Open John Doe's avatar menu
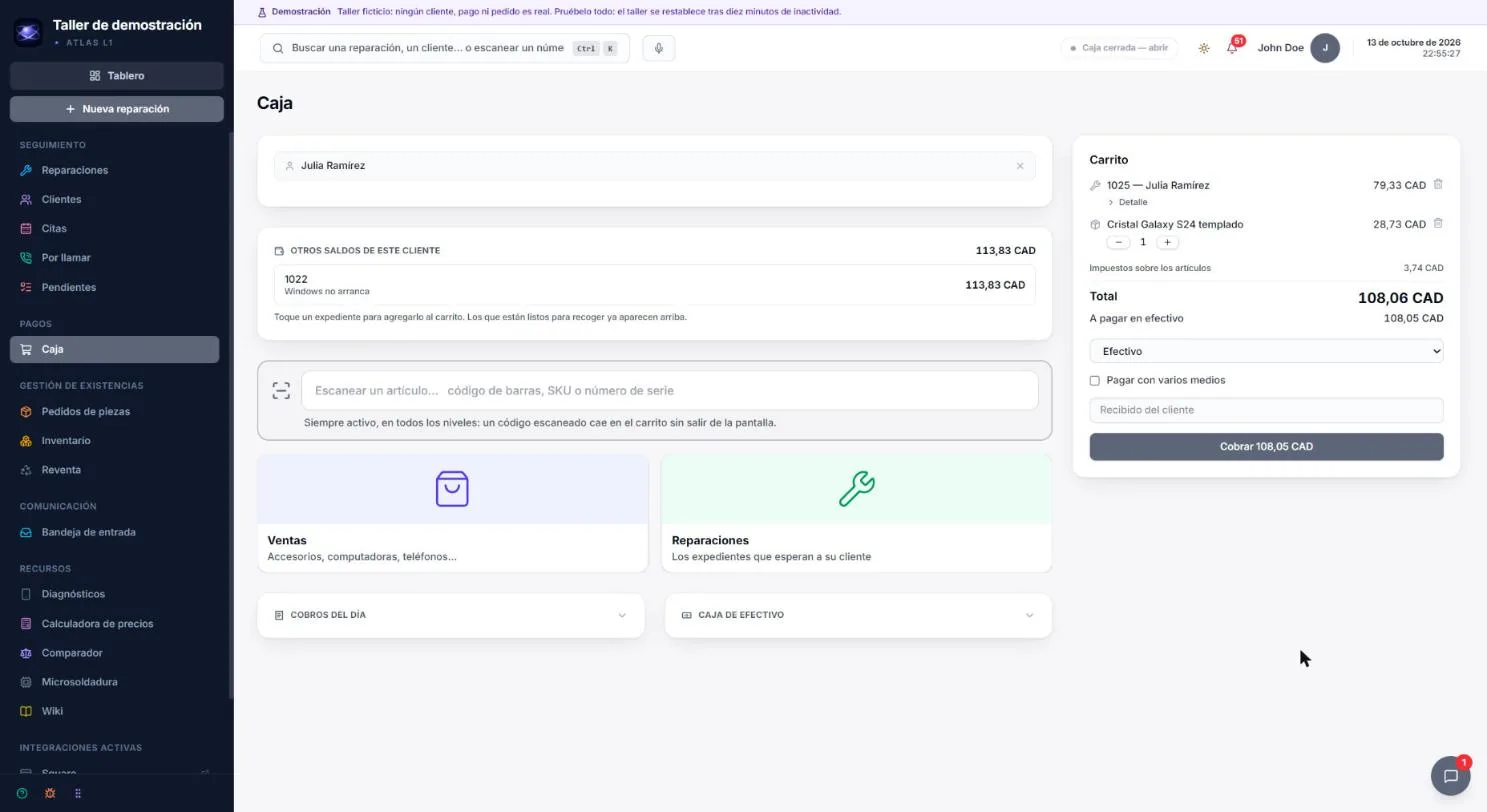Viewport: 1487px width, 812px height. click(x=1325, y=48)
